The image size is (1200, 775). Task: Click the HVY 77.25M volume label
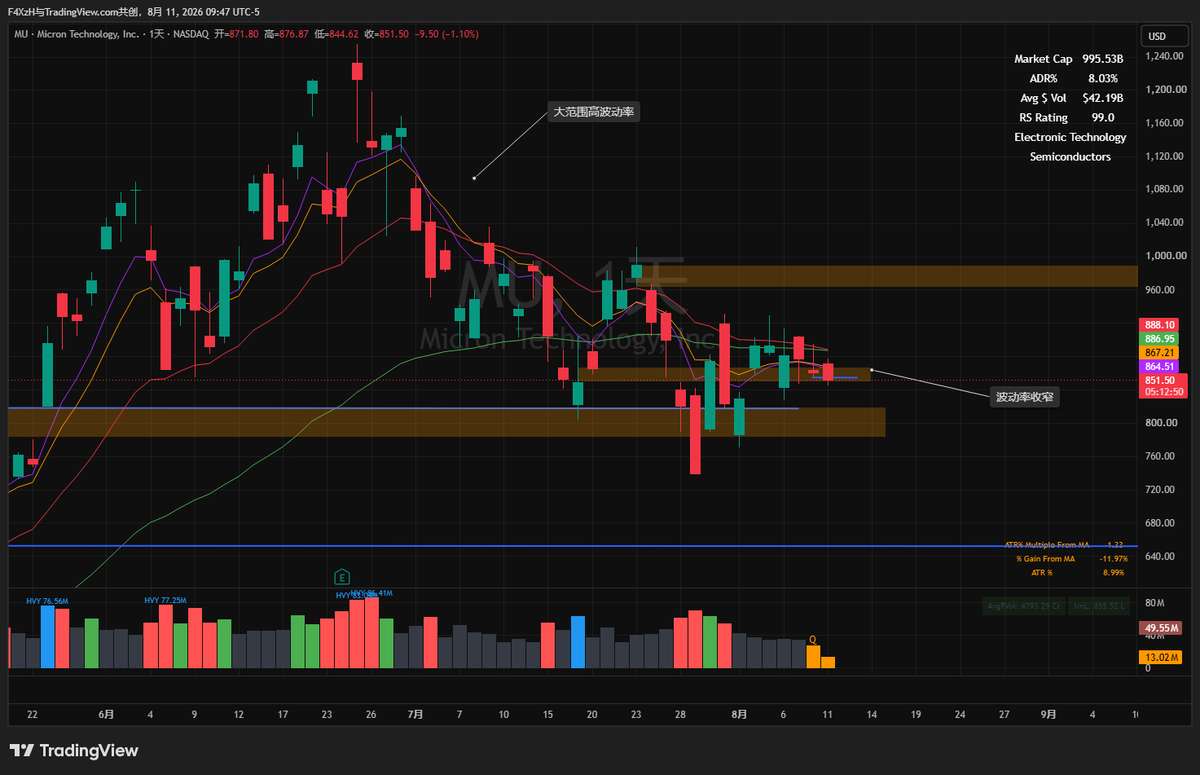166,601
